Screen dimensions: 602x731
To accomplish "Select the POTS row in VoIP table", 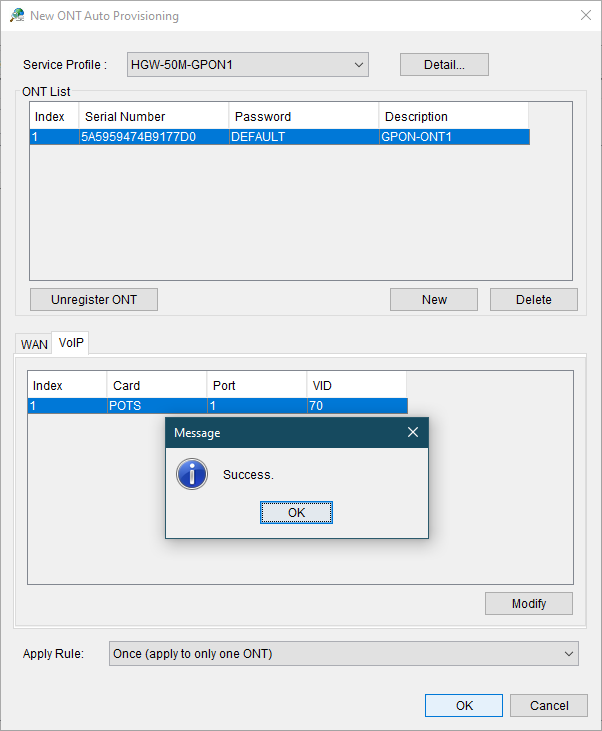I will (x=217, y=406).
